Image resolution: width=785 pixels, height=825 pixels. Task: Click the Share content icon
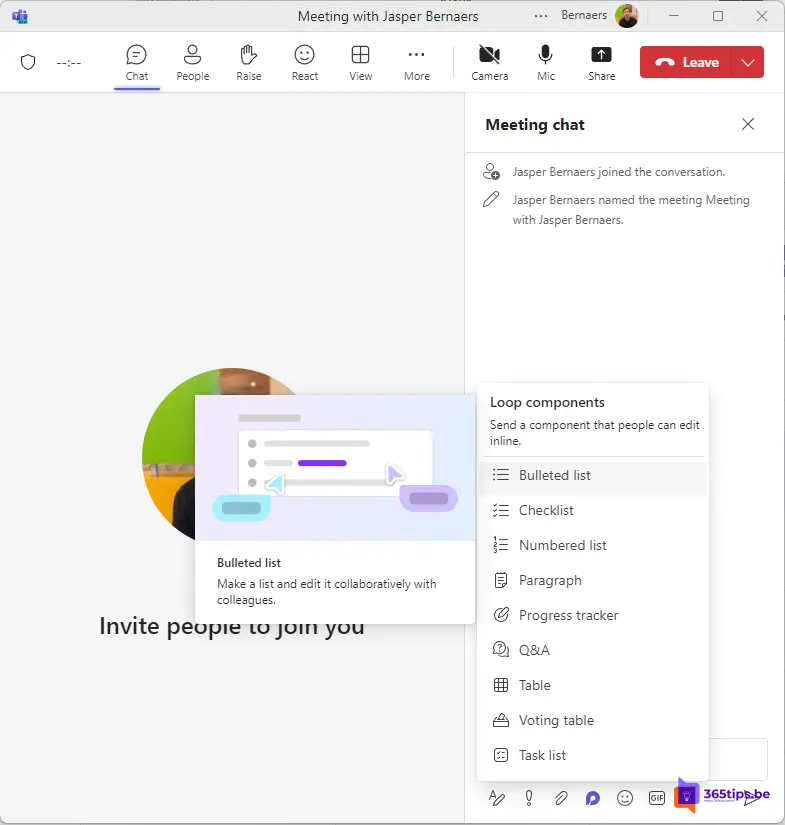point(601,63)
